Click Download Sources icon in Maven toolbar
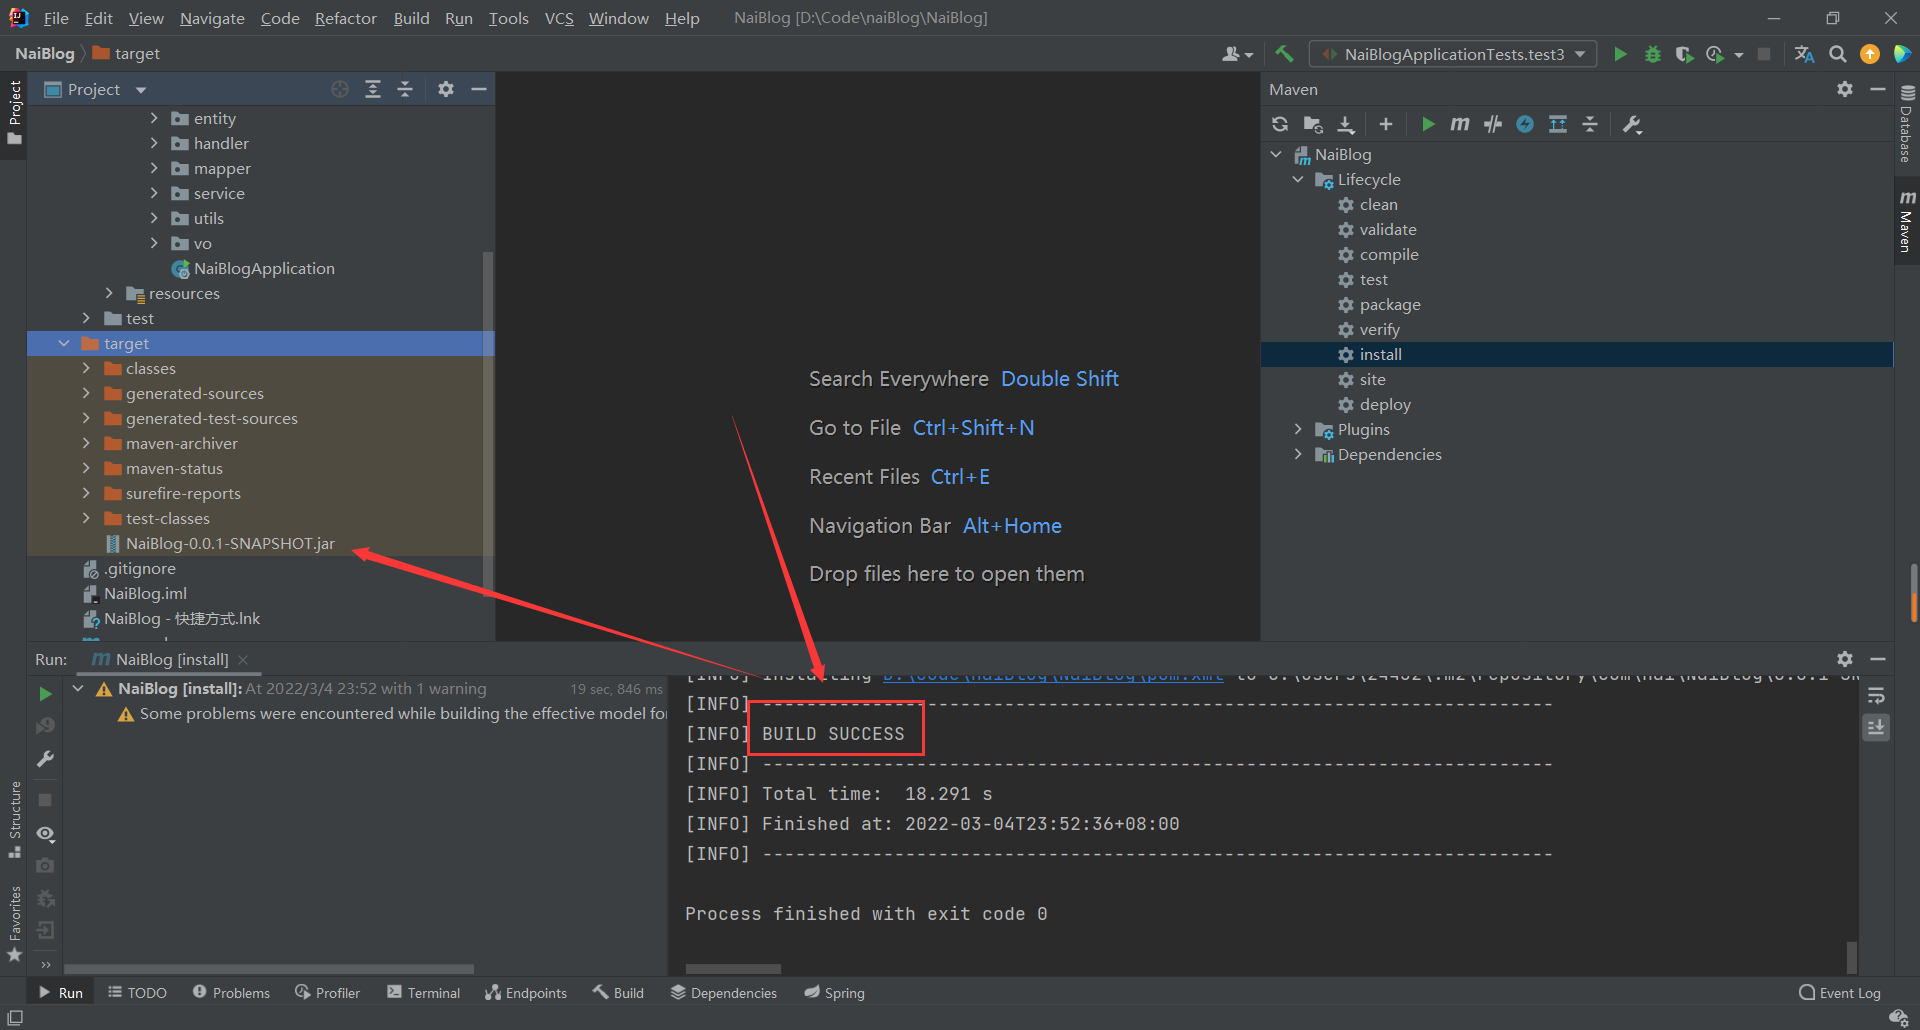Image resolution: width=1920 pixels, height=1030 pixels. pos(1346,124)
